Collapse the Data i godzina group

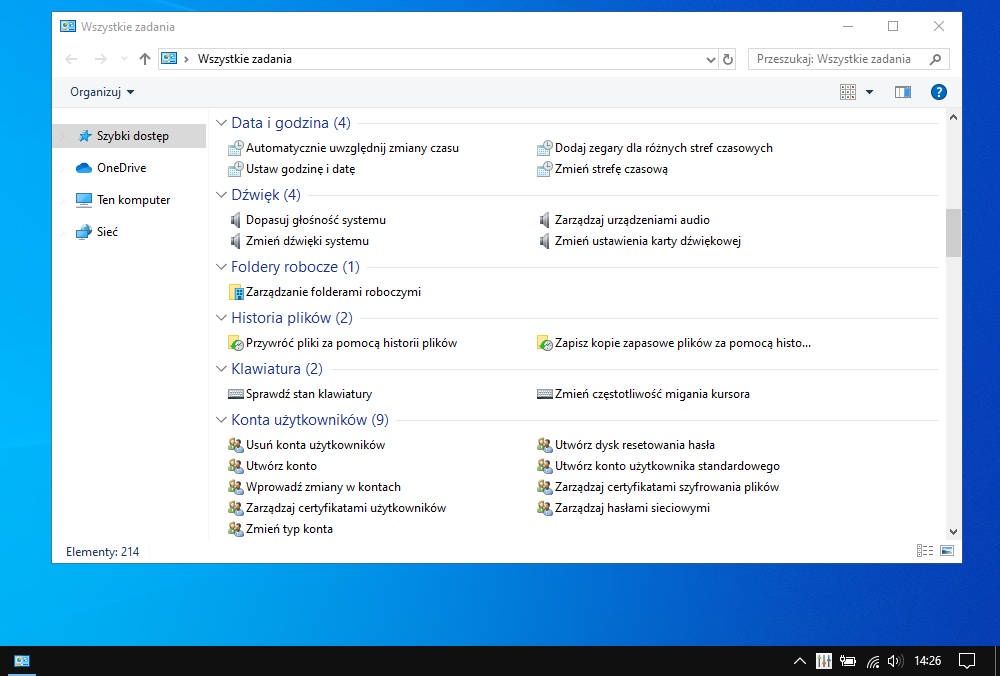coord(221,123)
